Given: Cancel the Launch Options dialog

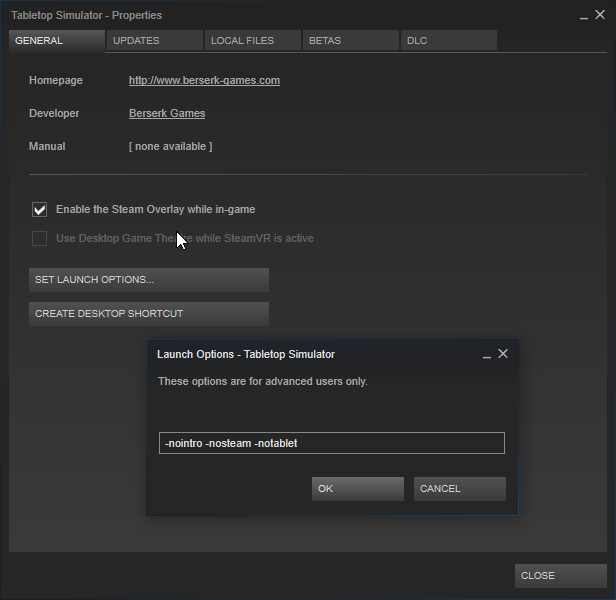Looking at the screenshot, I should (x=460, y=489).
